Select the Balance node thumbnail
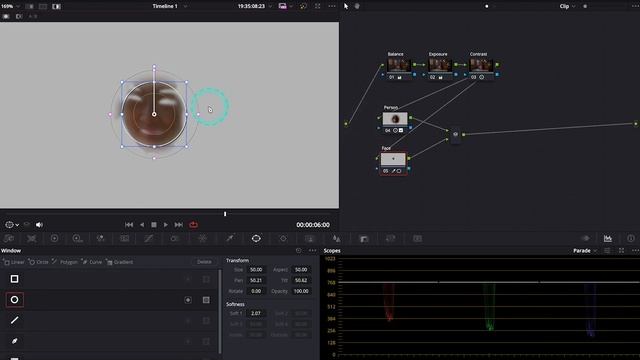This screenshot has width=640, height=360. (x=399, y=65)
